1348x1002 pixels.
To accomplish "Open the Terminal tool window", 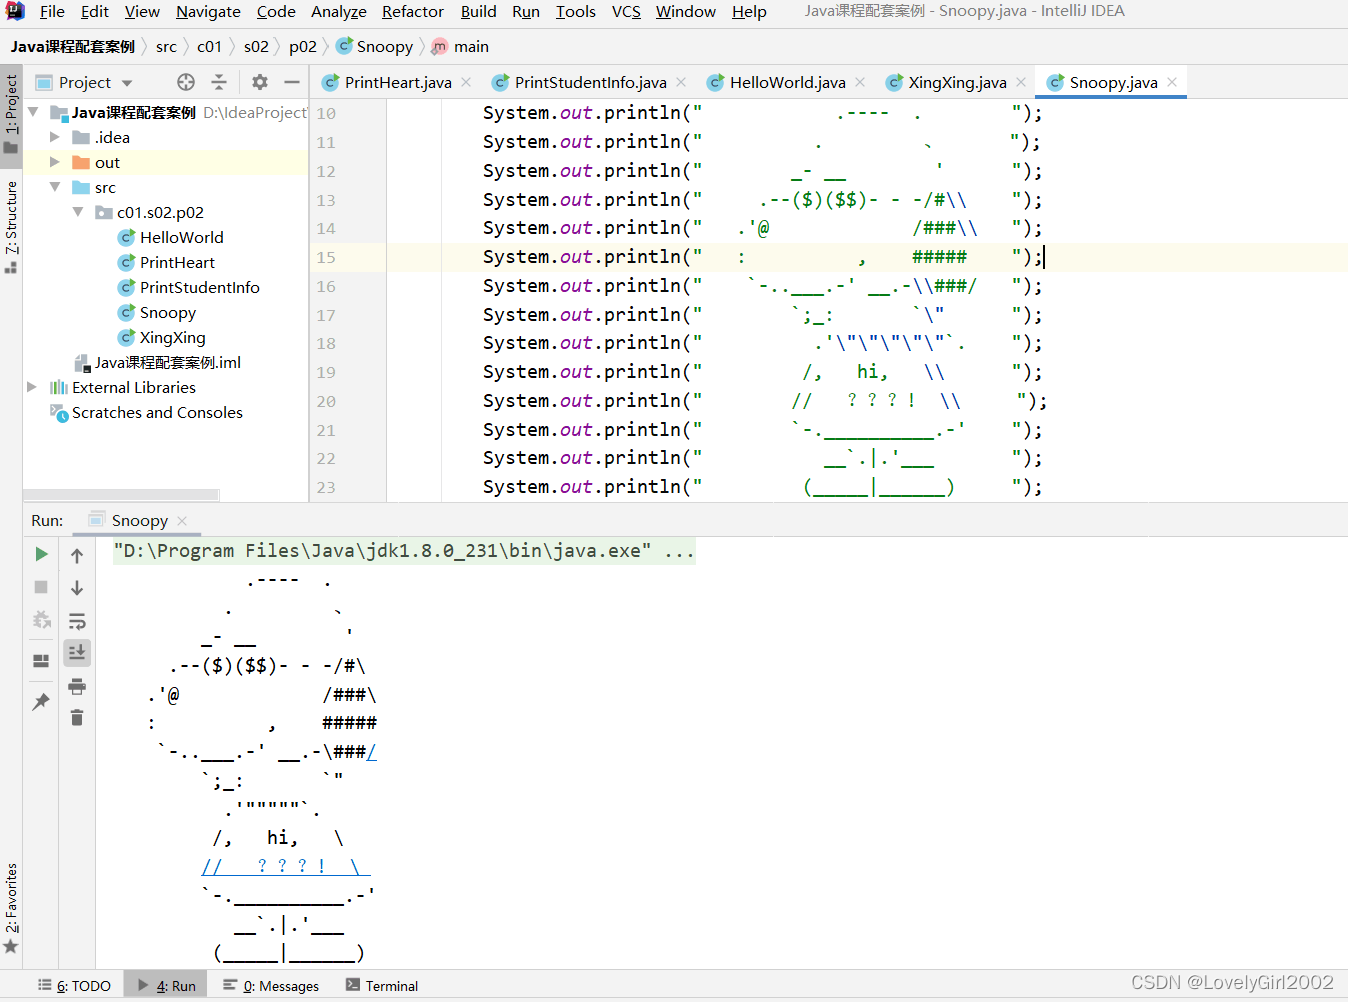I will tap(382, 985).
